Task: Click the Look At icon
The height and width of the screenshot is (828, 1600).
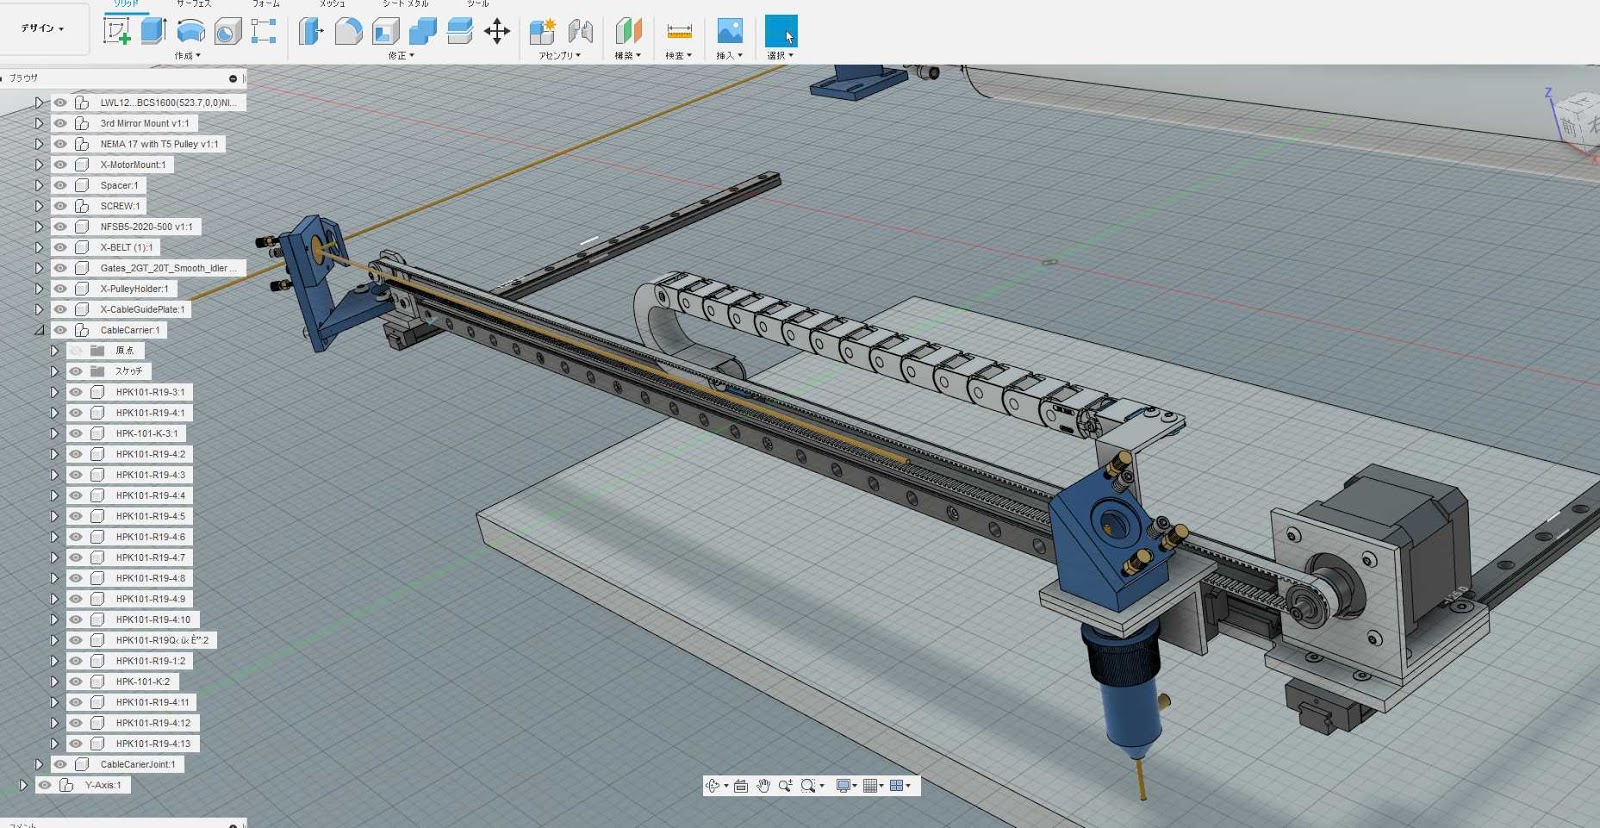Action: click(741, 786)
